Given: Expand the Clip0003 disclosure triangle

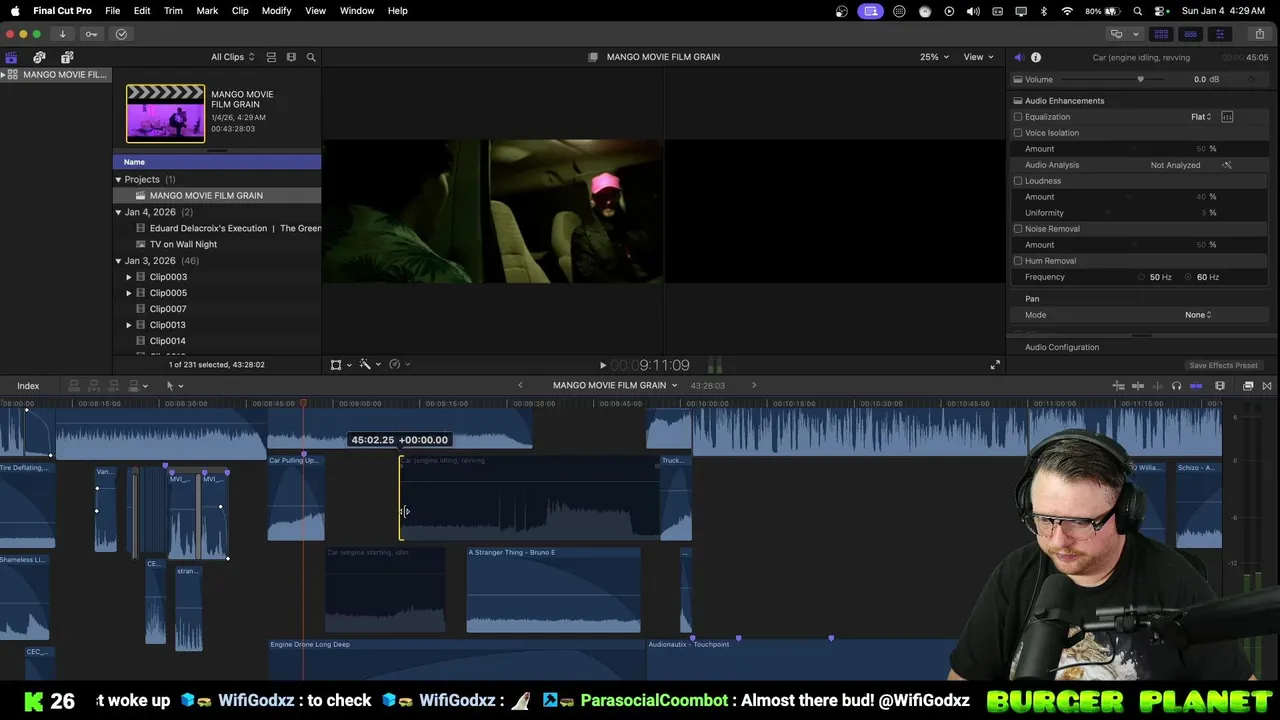Looking at the screenshot, I should 128,277.
